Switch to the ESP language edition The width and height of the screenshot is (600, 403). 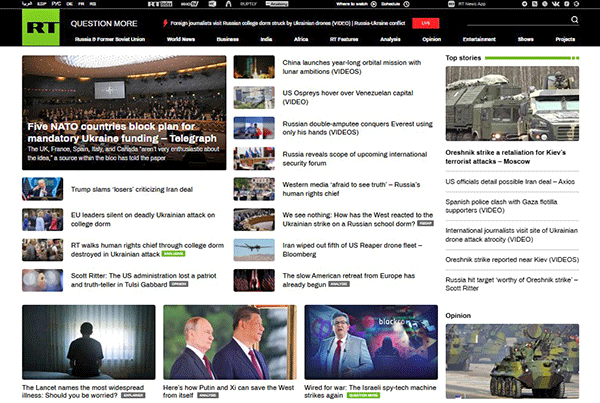click(41, 4)
